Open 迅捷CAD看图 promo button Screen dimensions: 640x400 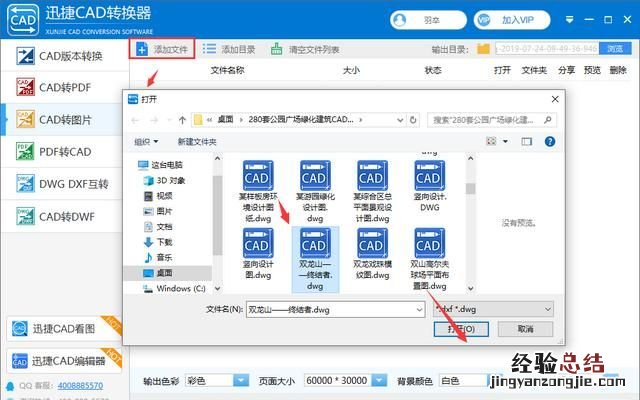pyautogui.click(x=64, y=329)
